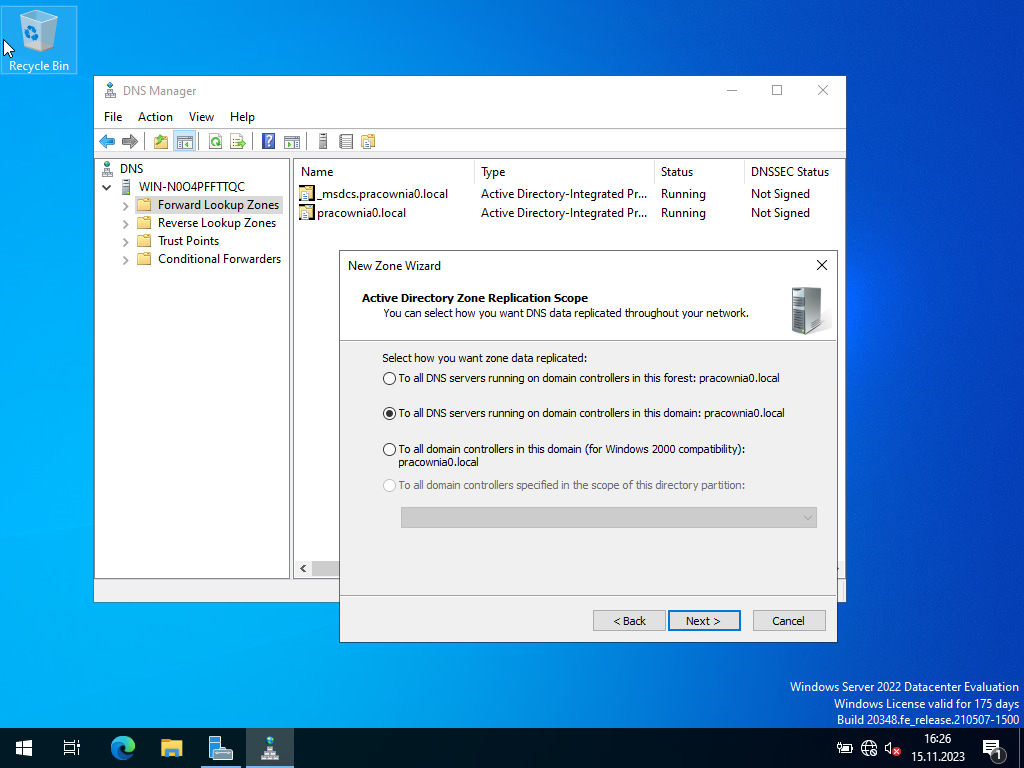The image size is (1024, 768).
Task: Collapse the WIN-N0O4PFFTTQC server node
Action: click(106, 187)
